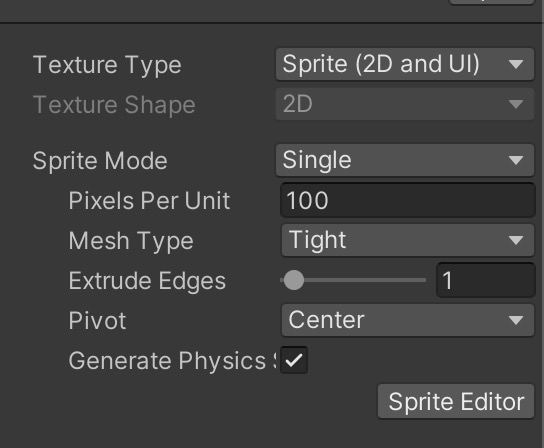Open the Texture Type dropdown
The height and width of the screenshot is (448, 544).
(405, 64)
